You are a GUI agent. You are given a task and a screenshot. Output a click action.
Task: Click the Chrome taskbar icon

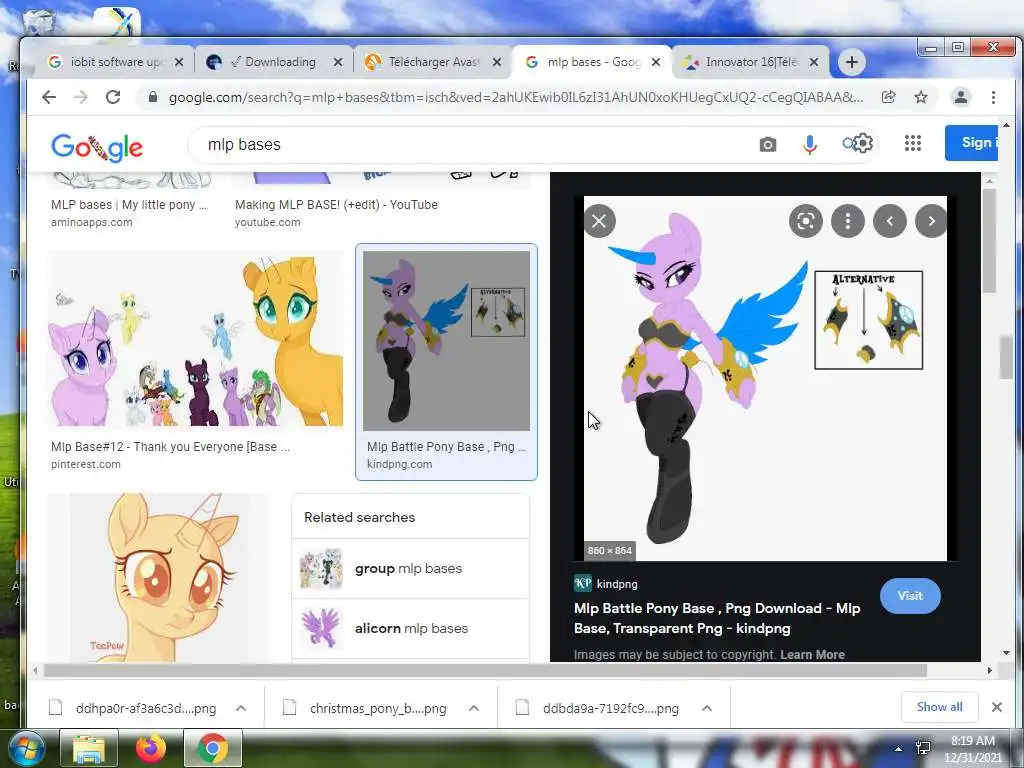[x=213, y=749]
